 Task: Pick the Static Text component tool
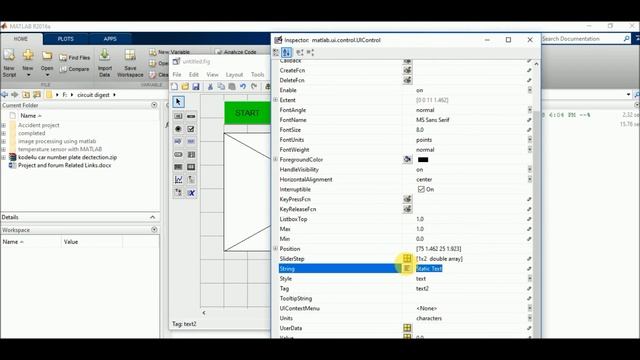coord(191,142)
